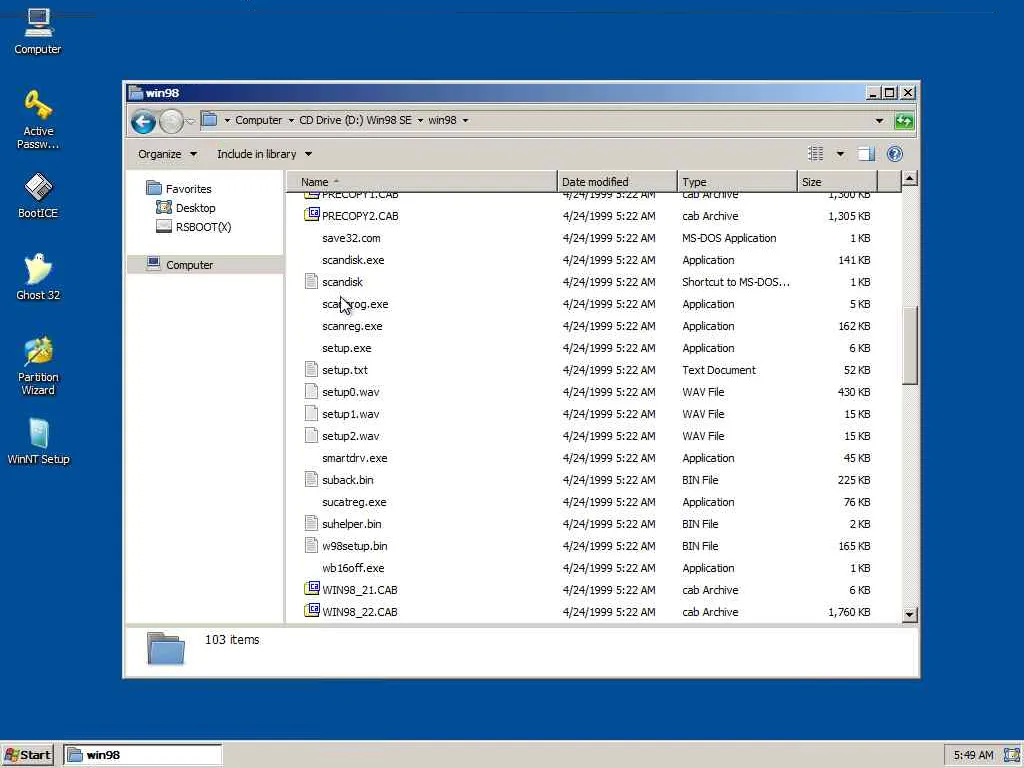Sort by the Name column header

click(x=422, y=182)
